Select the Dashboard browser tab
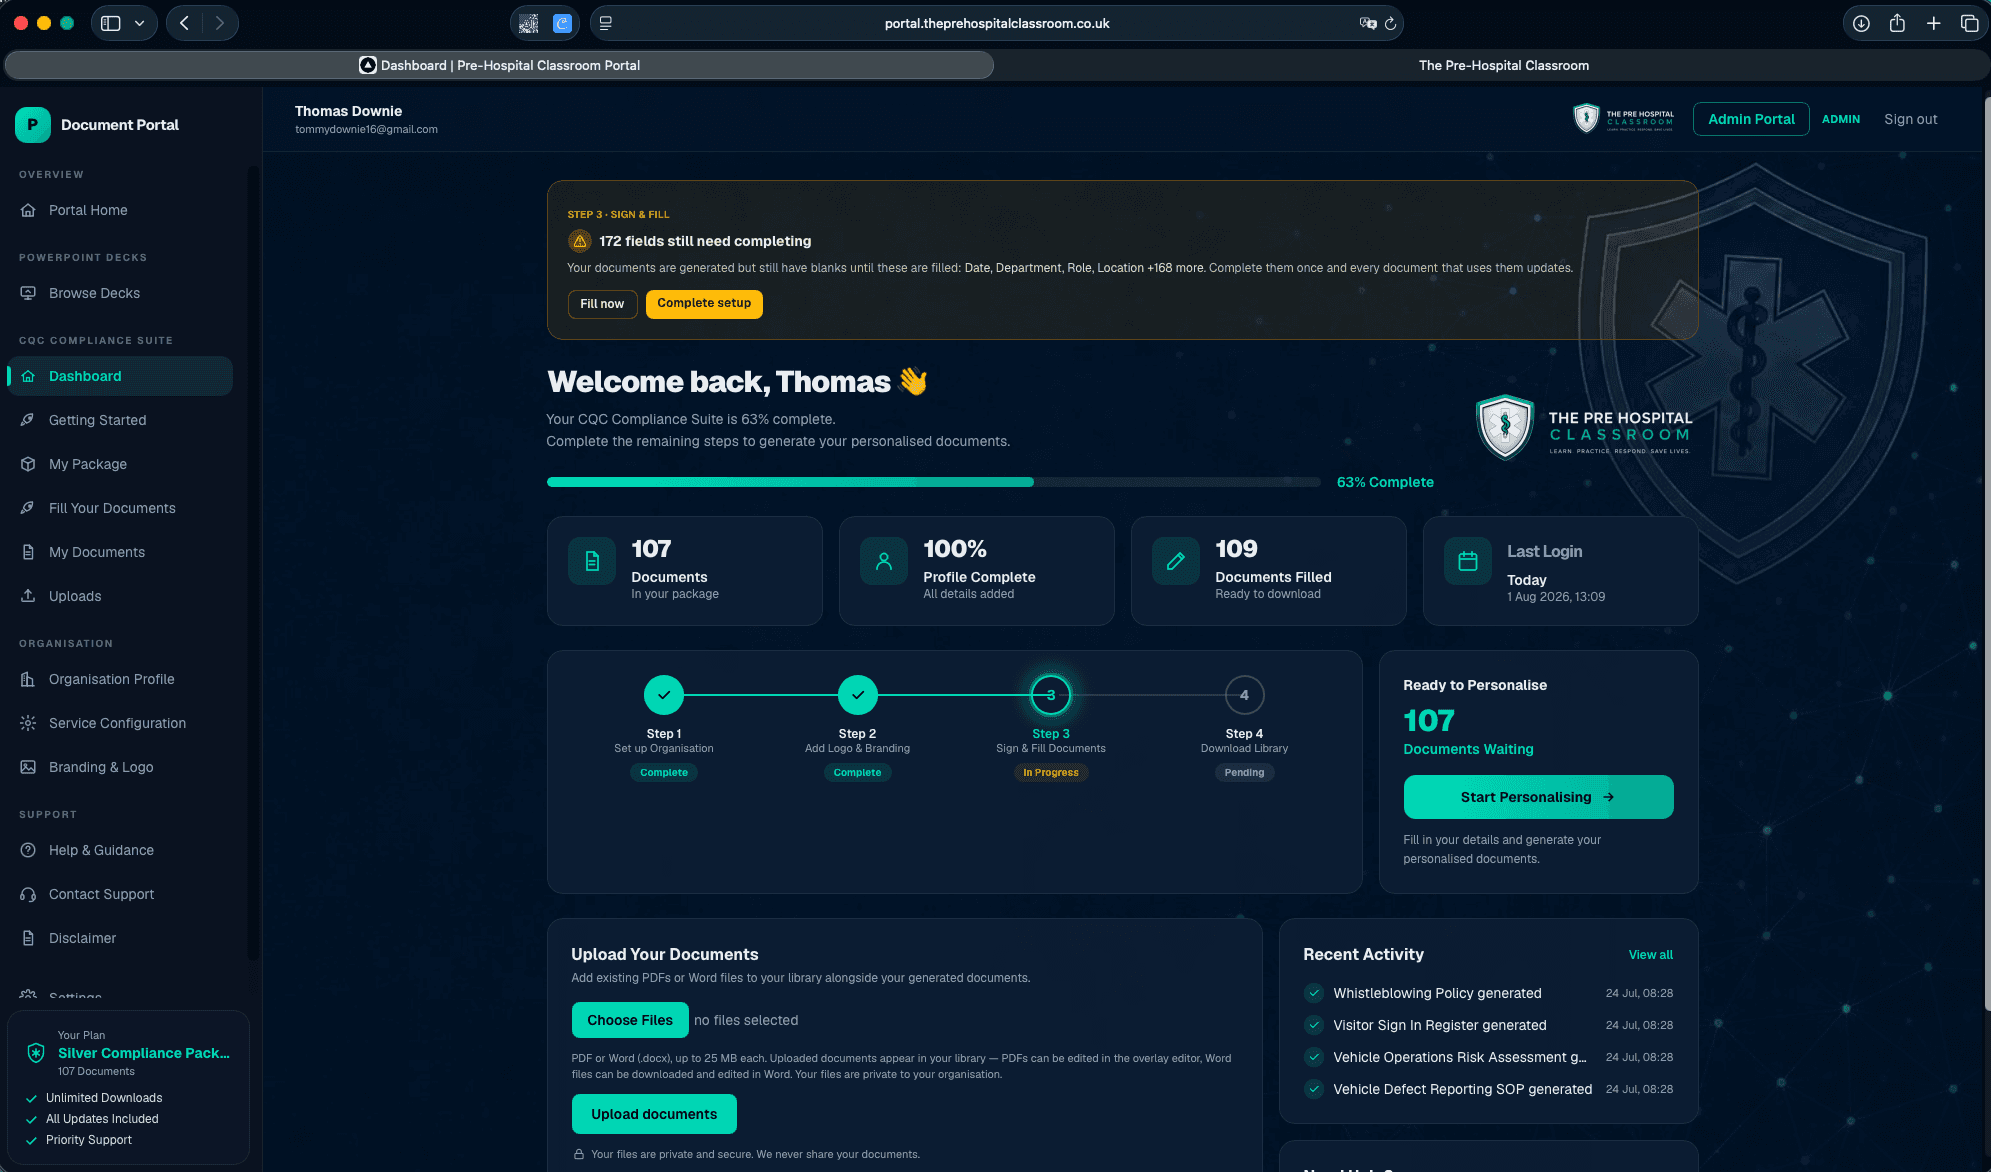Screen dimensions: 1991x1172 (x=499, y=65)
